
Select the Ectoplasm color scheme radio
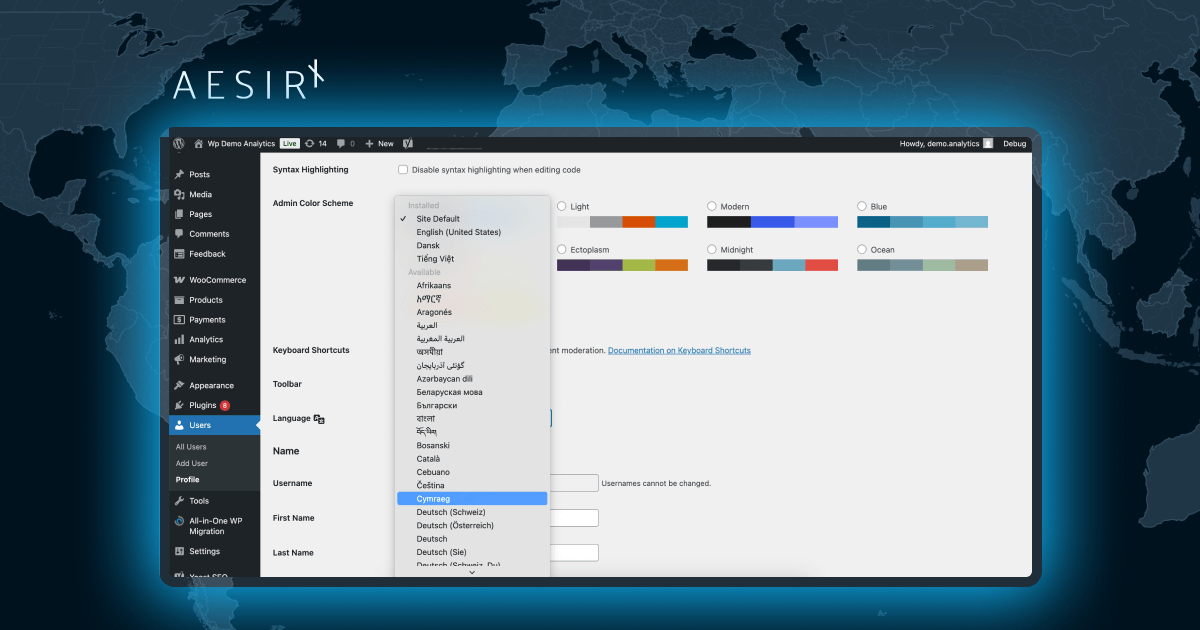point(562,250)
